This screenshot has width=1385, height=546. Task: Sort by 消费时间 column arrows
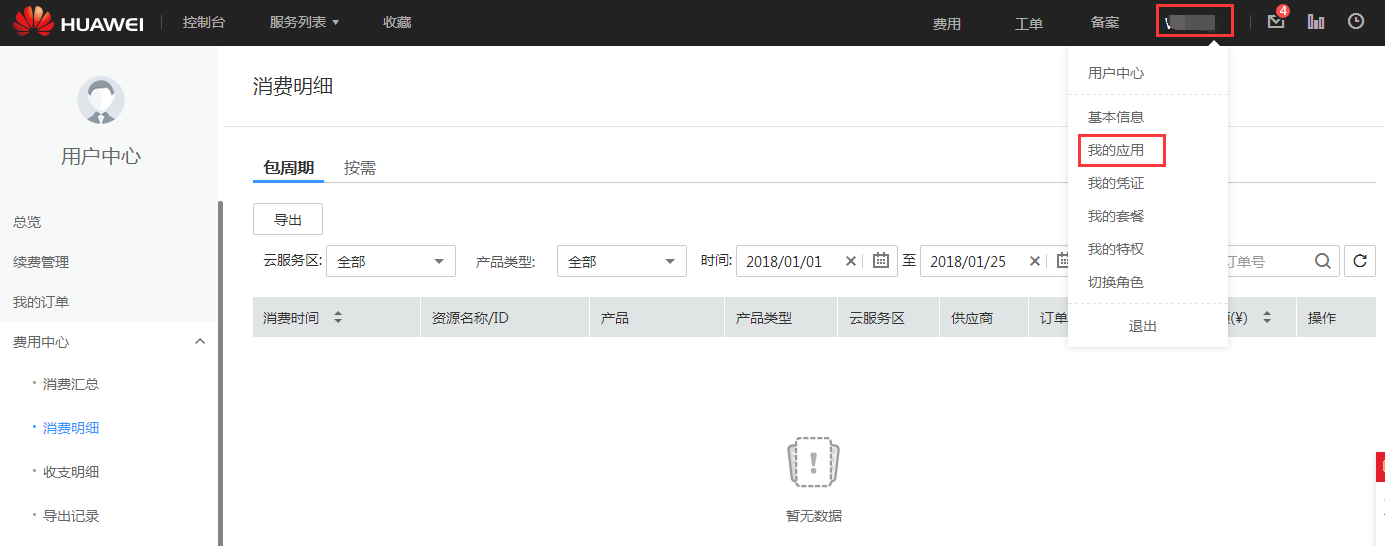[x=338, y=317]
